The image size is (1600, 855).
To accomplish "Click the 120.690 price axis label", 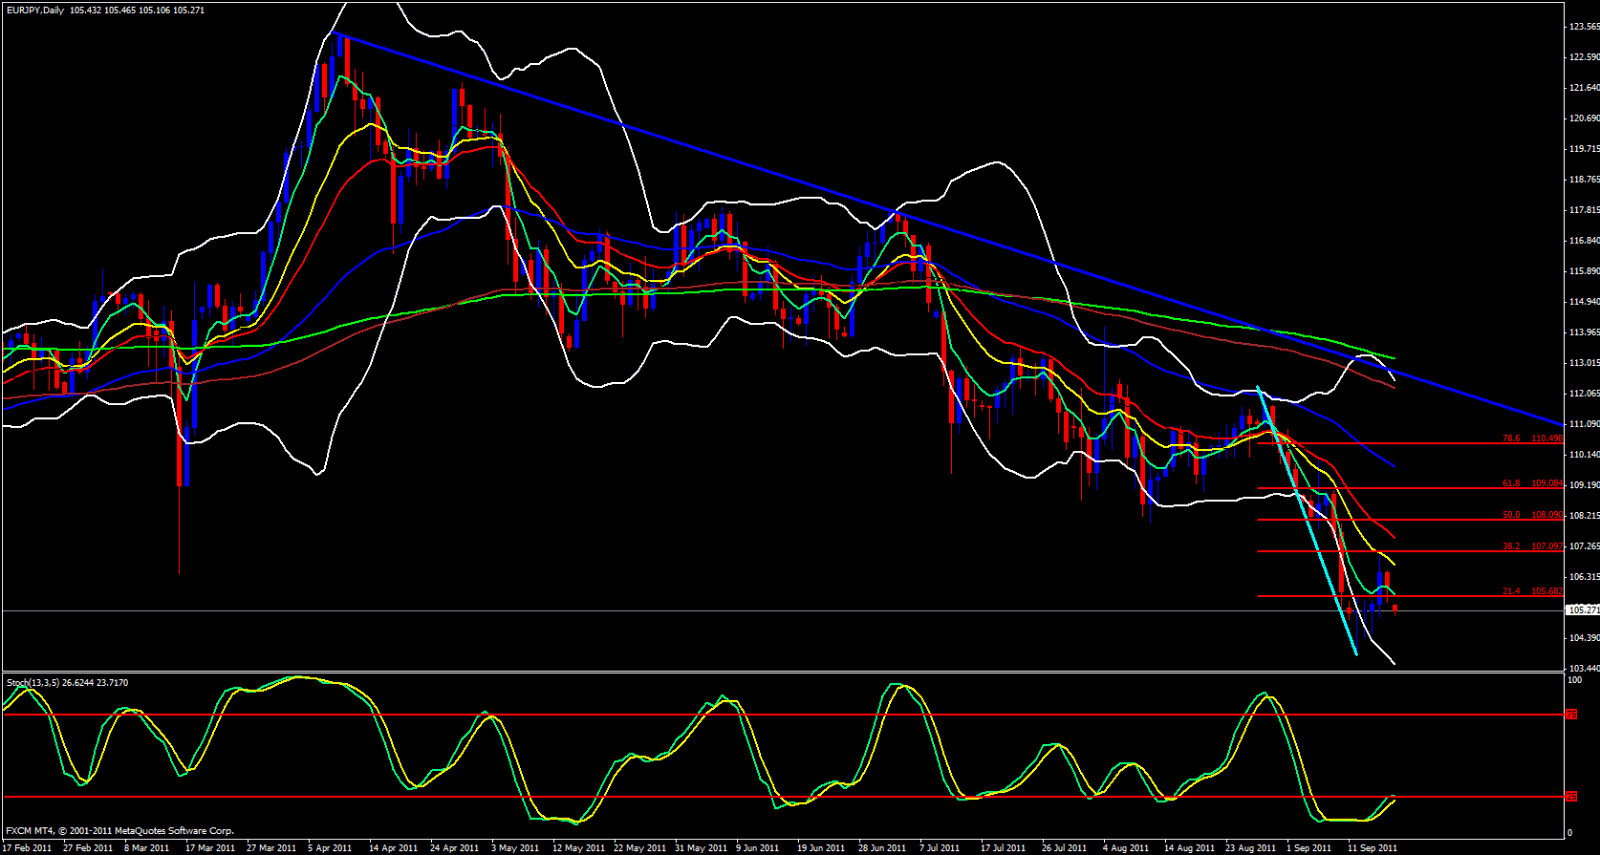I will pyautogui.click(x=1584, y=118).
